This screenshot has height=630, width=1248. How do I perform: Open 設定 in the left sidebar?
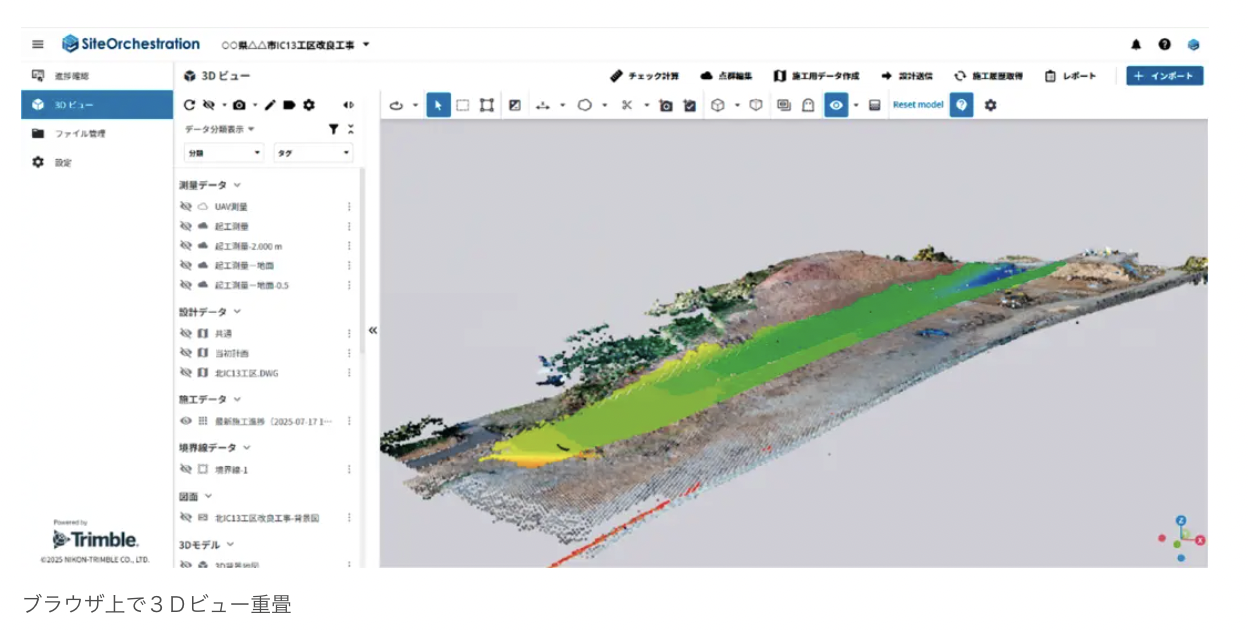click(63, 162)
